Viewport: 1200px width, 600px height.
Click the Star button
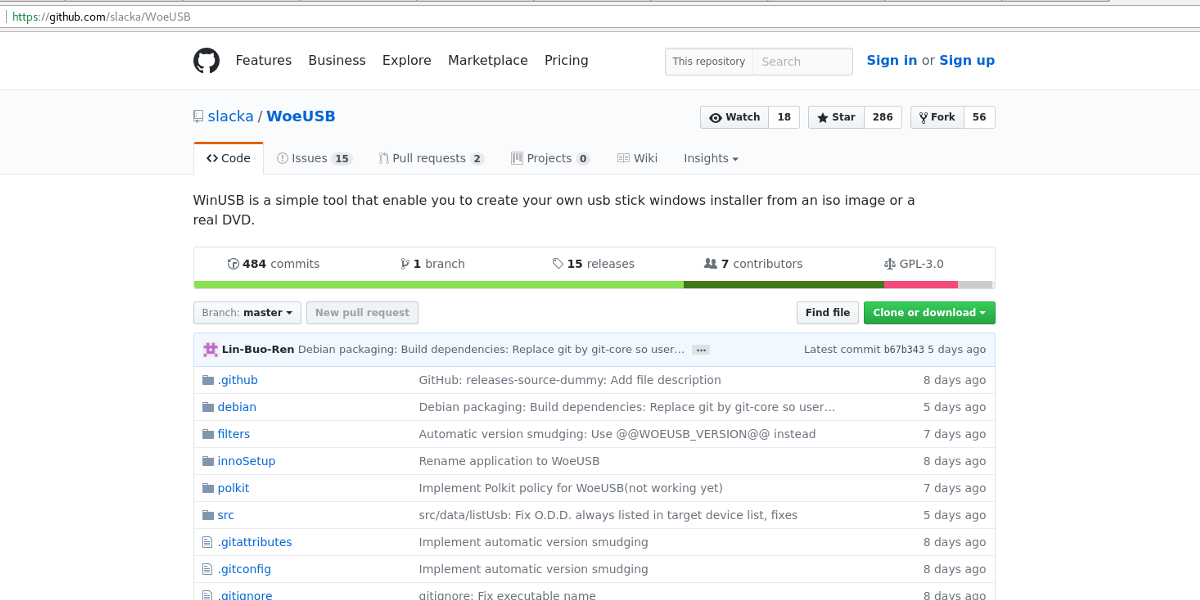pos(836,117)
